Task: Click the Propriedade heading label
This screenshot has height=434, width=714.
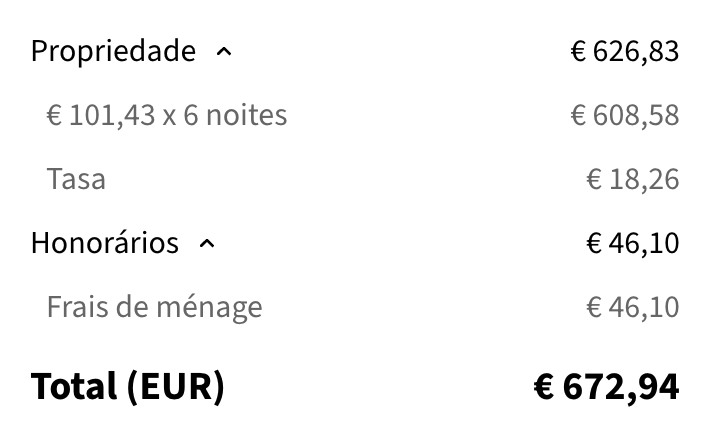Action: click(x=113, y=51)
